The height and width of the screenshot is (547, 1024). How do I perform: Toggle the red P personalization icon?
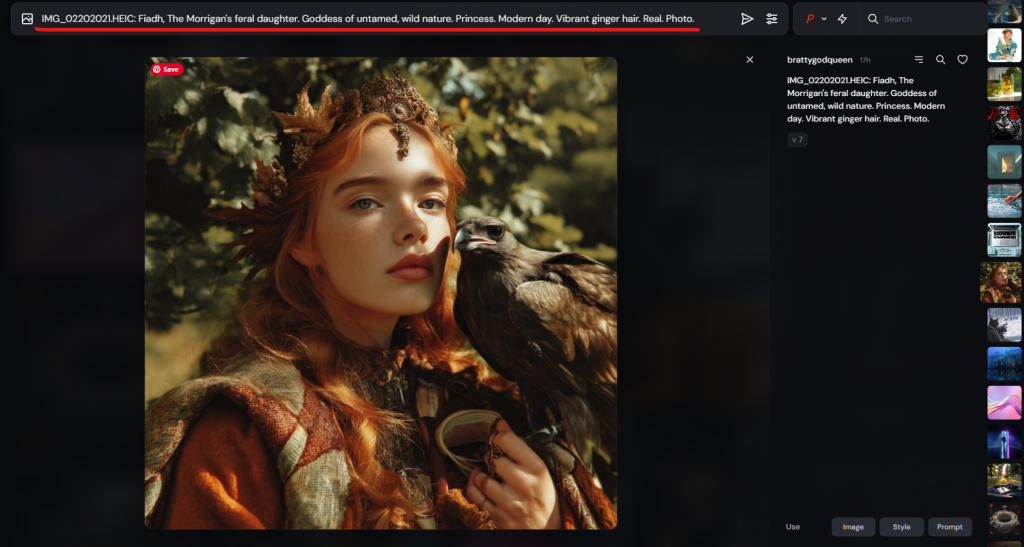click(x=810, y=19)
